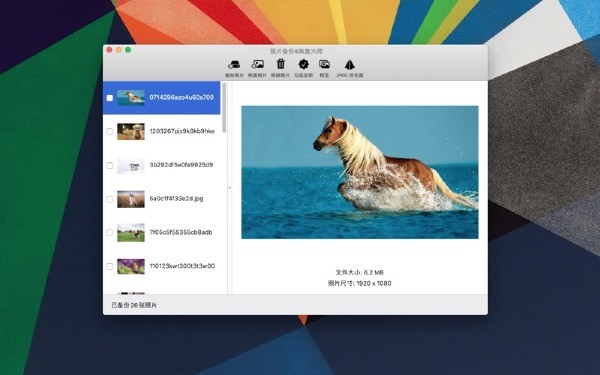Image resolution: width=600 pixels, height=375 pixels.
Task: Click the backup photos toolbar icon
Action: [x=234, y=65]
